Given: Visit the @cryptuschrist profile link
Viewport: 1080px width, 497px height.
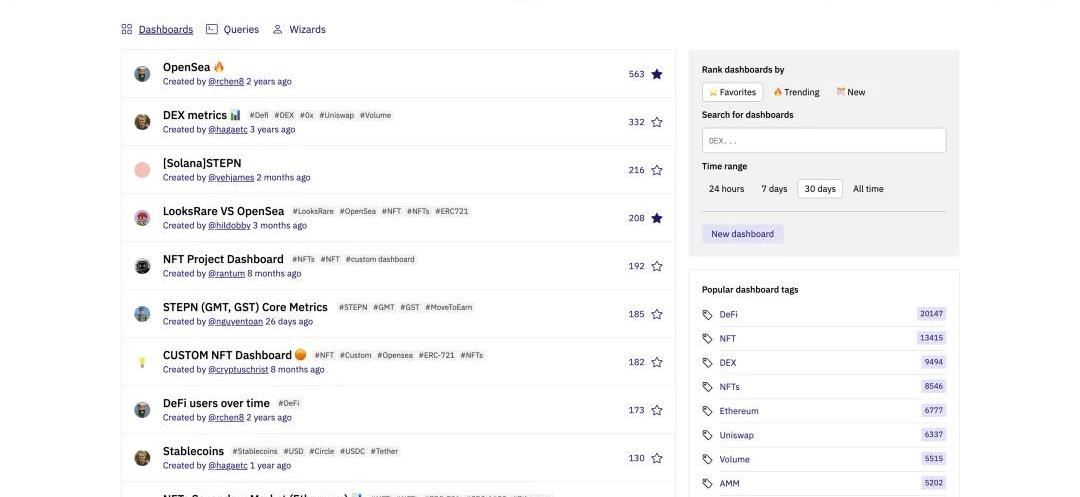Looking at the screenshot, I should tap(238, 370).
